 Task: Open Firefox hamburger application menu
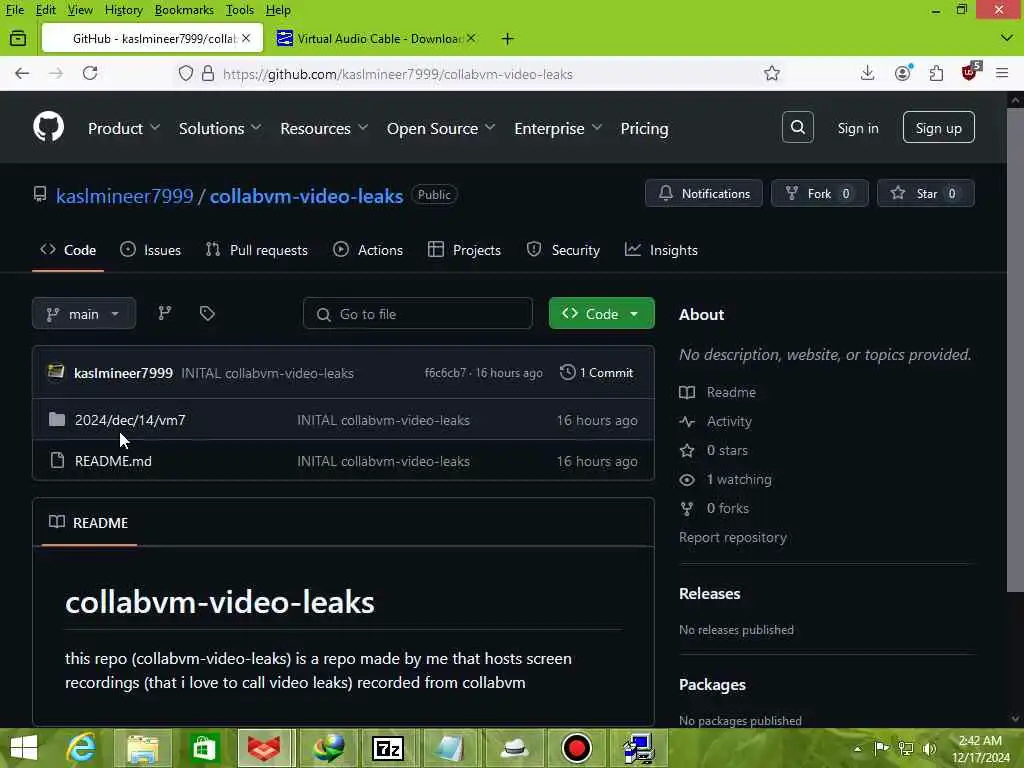(x=1002, y=73)
